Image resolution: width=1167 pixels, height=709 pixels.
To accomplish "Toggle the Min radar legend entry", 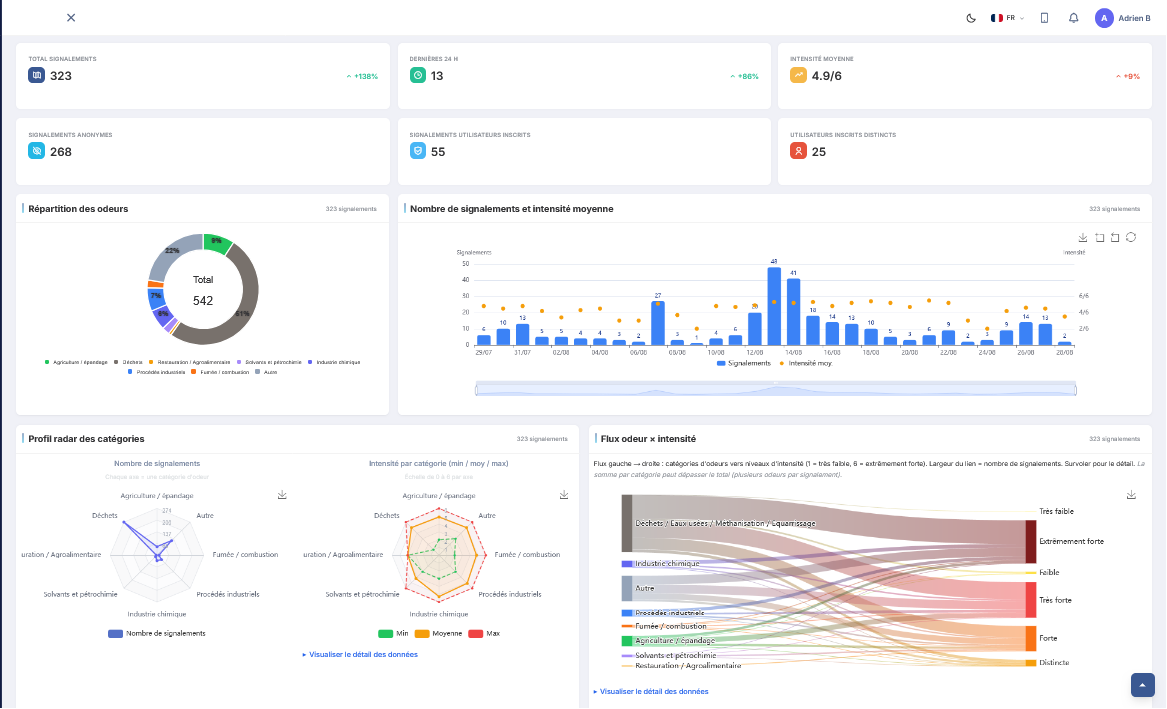I will click(393, 633).
